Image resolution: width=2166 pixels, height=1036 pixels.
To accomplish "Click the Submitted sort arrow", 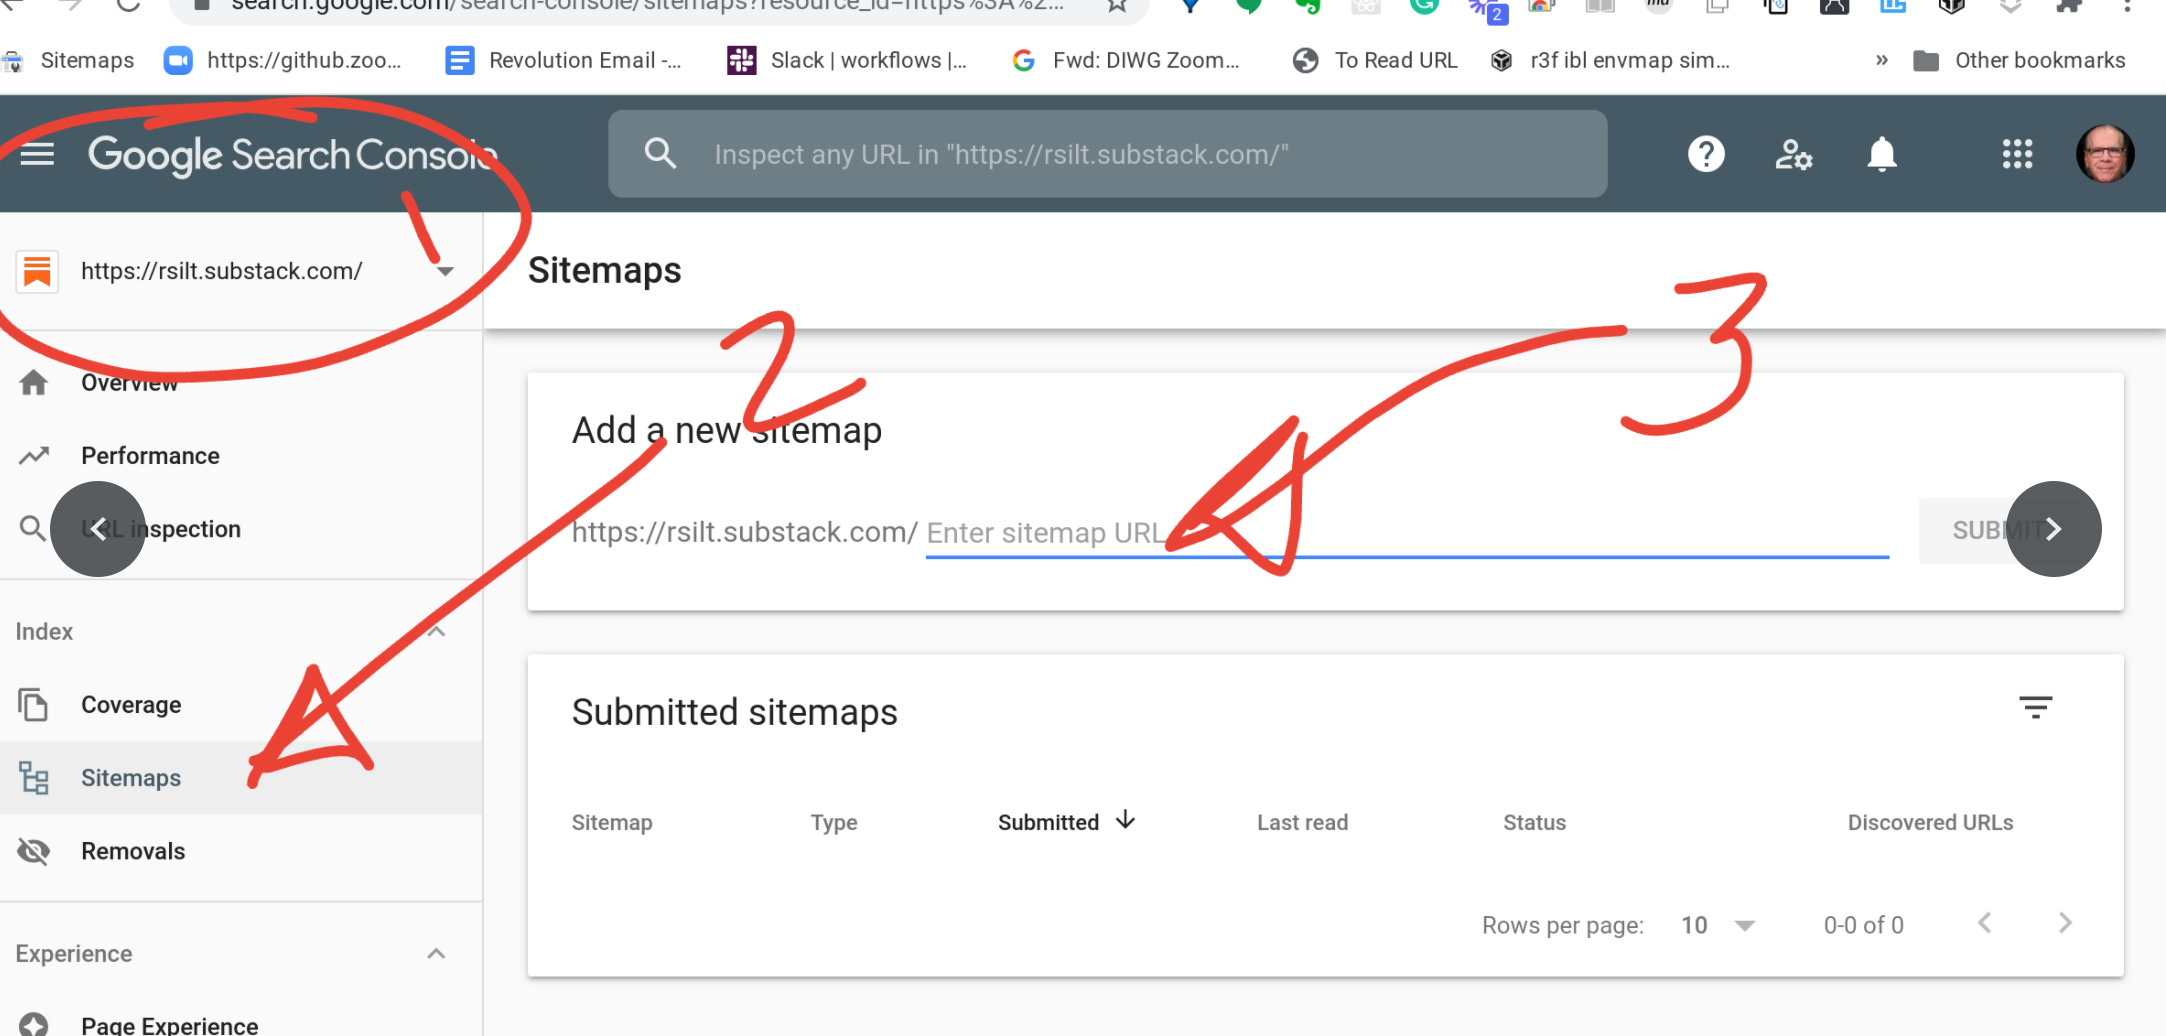I will [x=1126, y=820].
